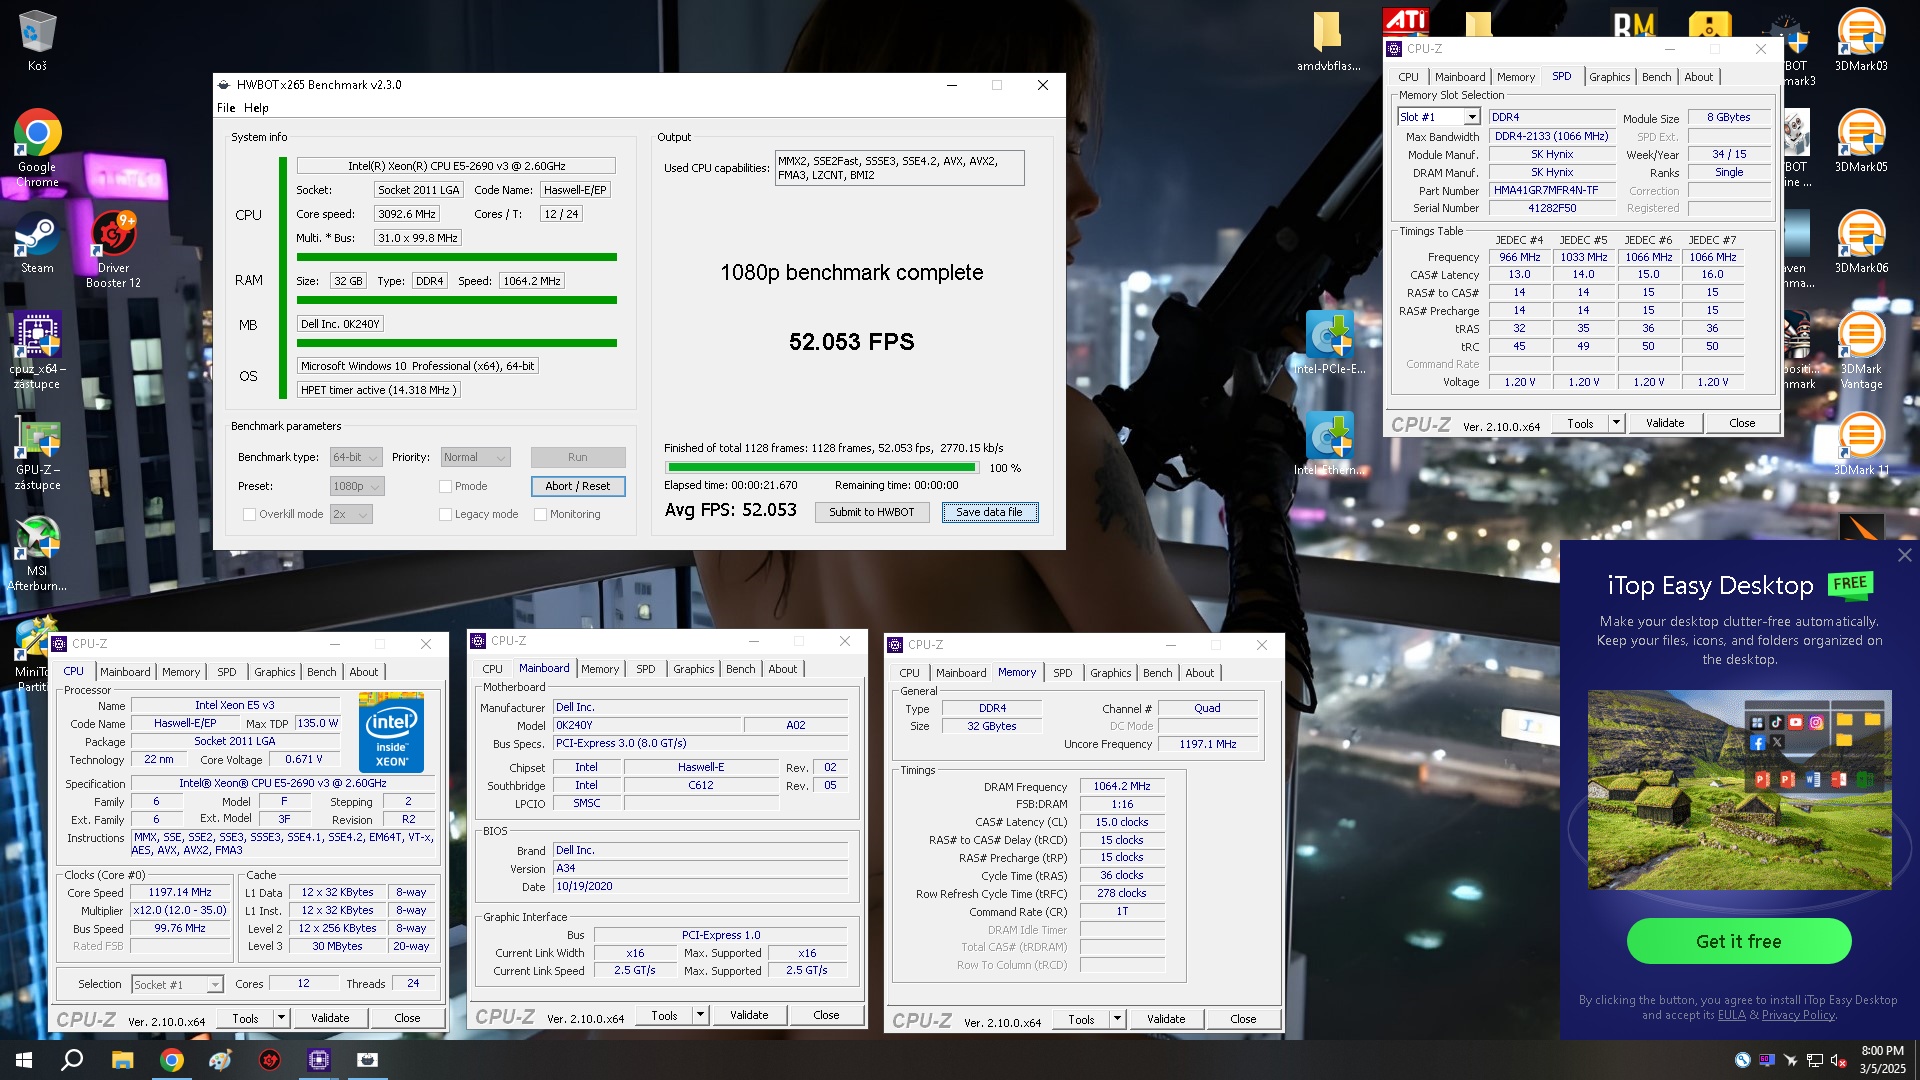Click the Save data file button
Screen dimensions: 1920x1080
pos(989,512)
